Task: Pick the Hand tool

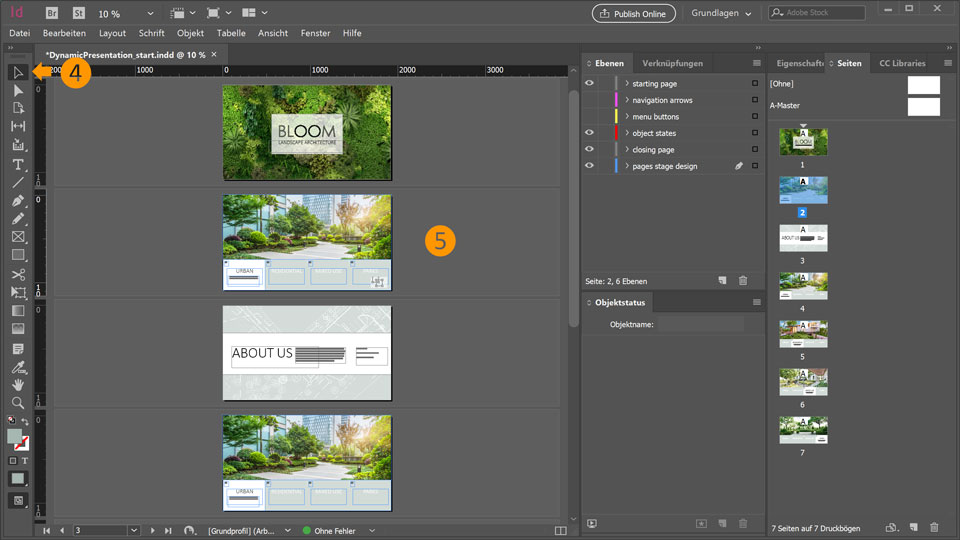Action: [x=18, y=384]
